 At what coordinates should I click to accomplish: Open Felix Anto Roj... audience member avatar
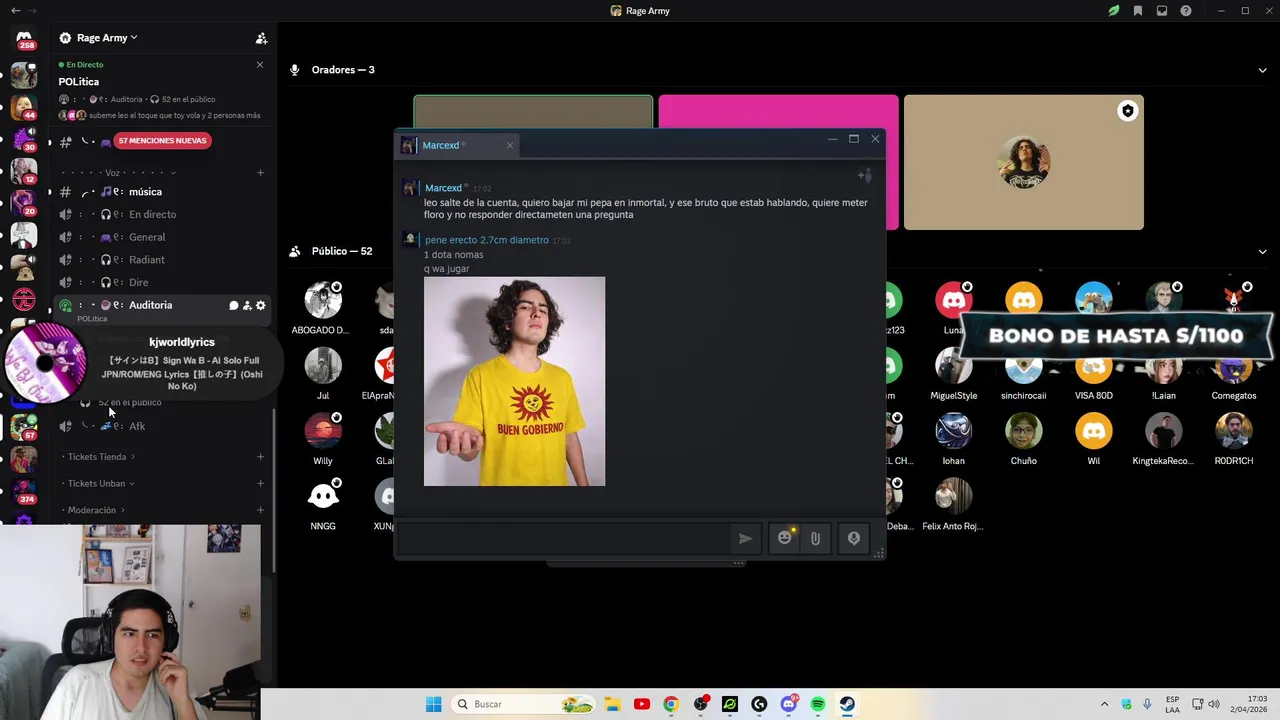tap(953, 496)
